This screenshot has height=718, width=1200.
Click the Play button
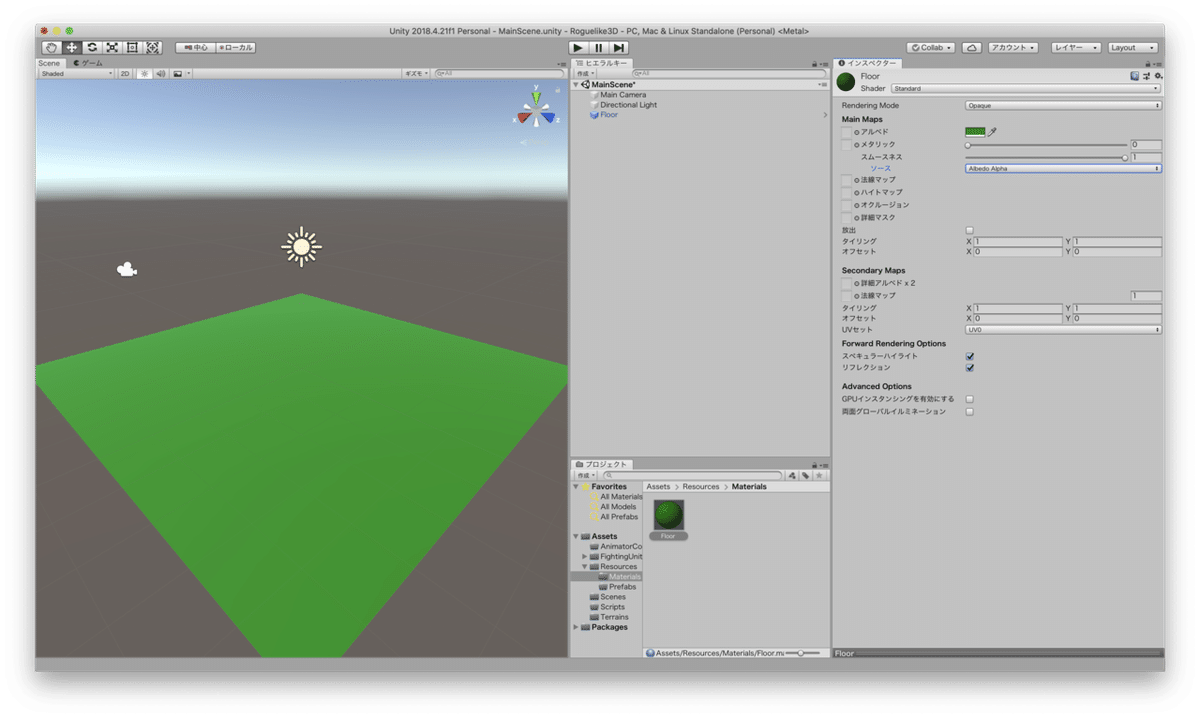point(578,47)
